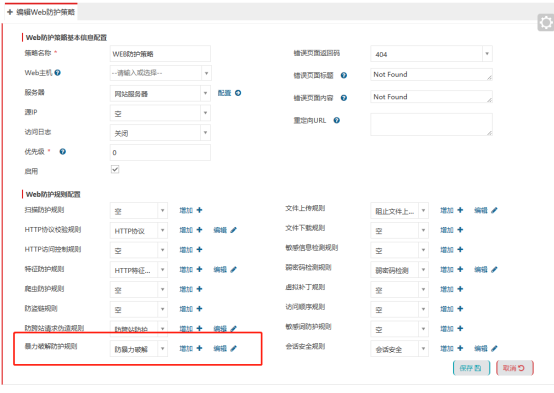Open the 源IP dropdown
This screenshot has width=554, height=393.
click(x=160, y=113)
